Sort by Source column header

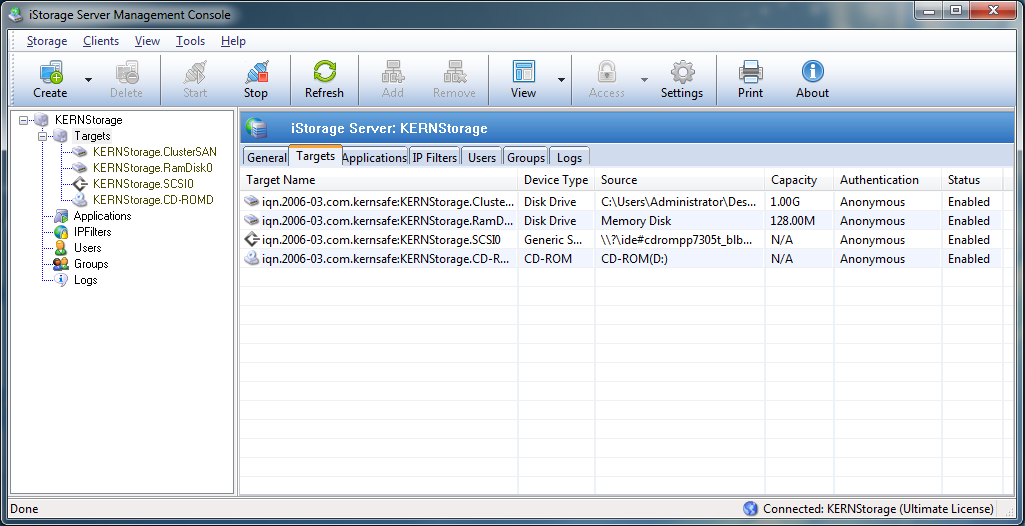click(x=680, y=180)
